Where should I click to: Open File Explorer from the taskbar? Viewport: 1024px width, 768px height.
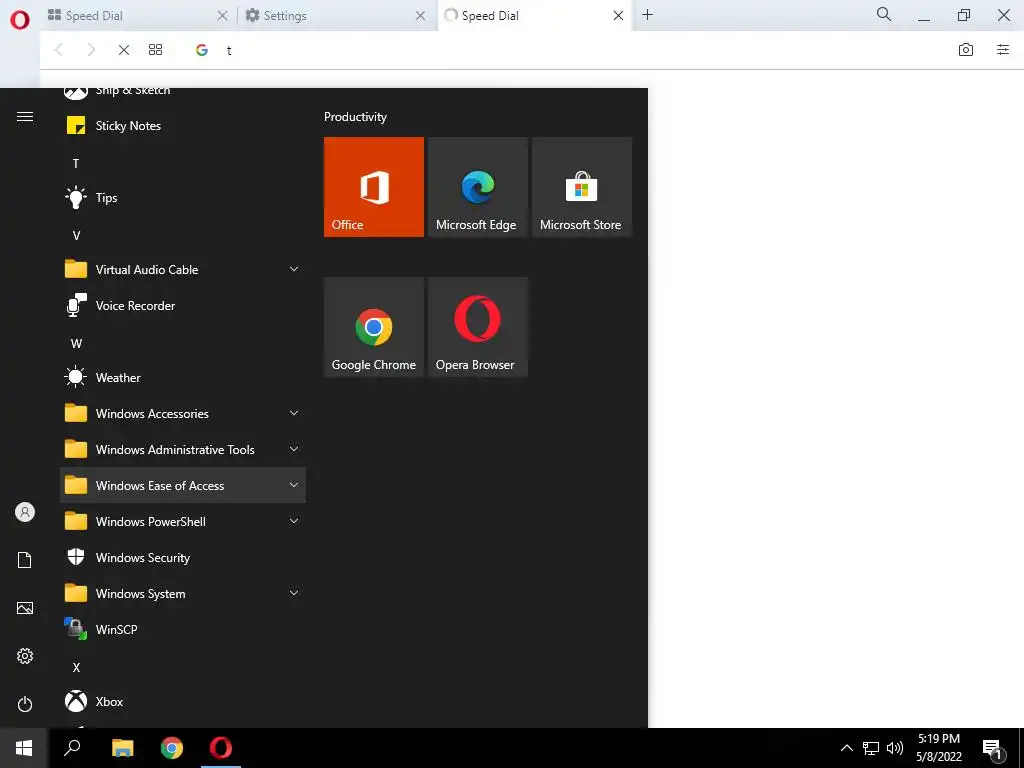tap(123, 748)
